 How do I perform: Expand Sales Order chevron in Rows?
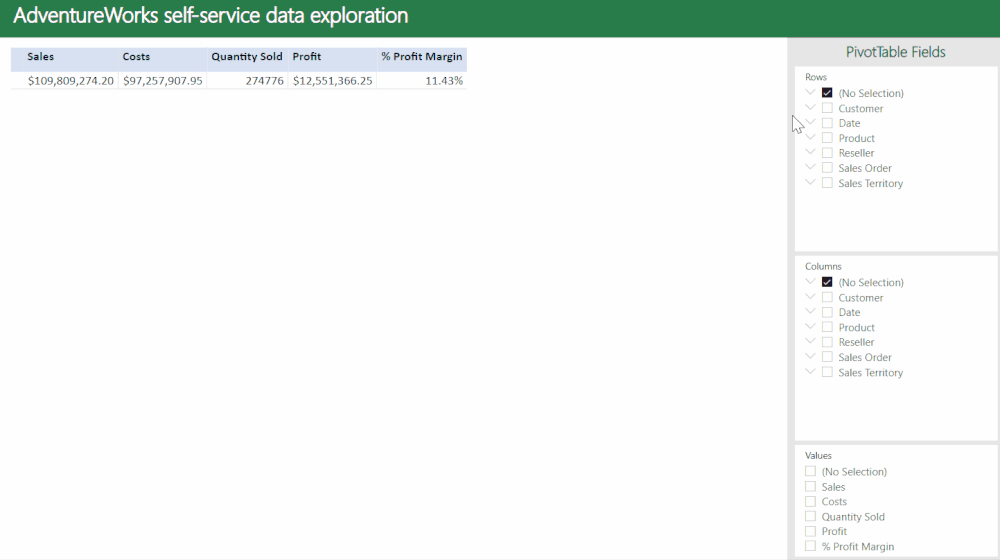(x=811, y=168)
